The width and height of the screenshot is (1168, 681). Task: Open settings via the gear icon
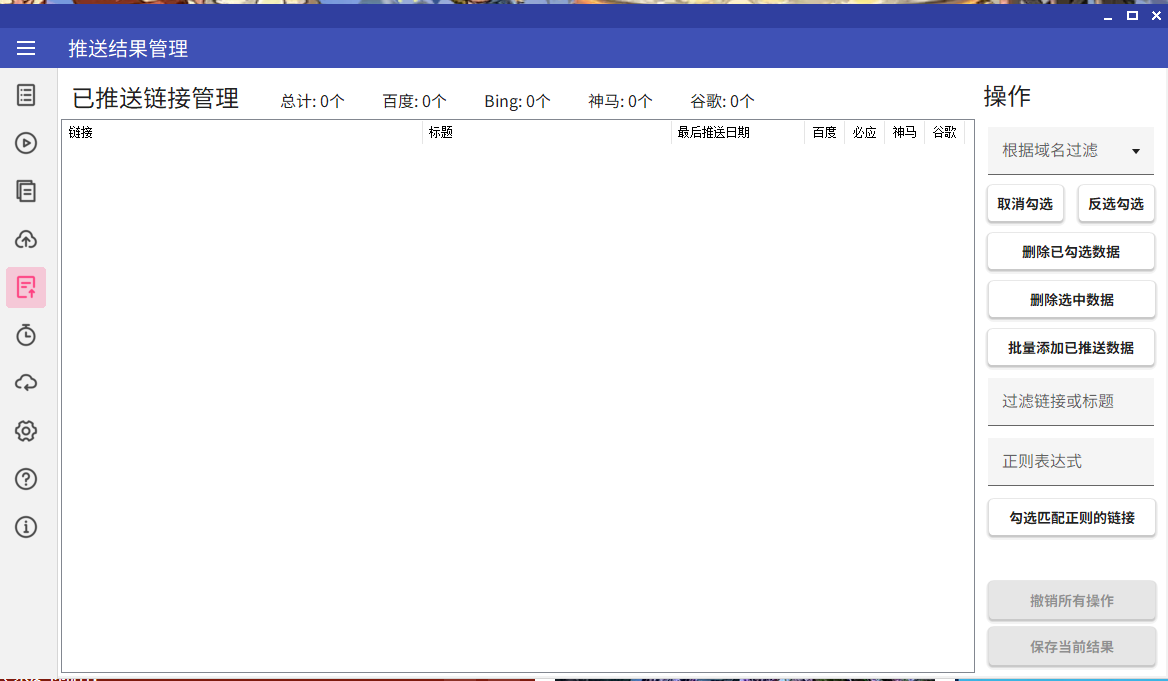coord(26,431)
